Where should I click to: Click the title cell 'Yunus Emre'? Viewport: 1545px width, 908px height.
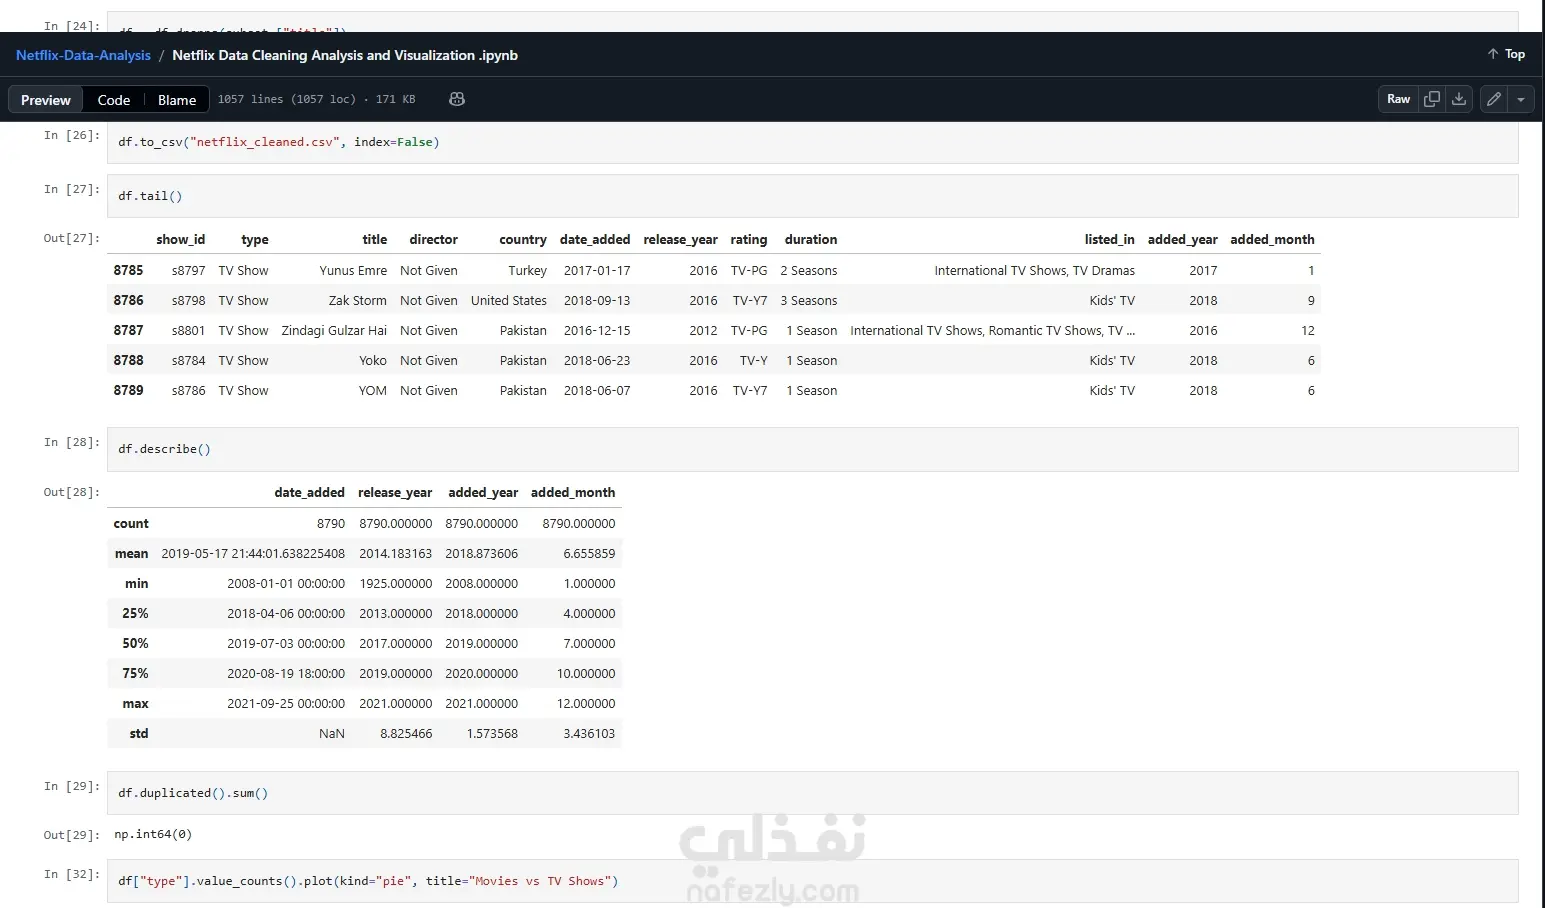353,271
